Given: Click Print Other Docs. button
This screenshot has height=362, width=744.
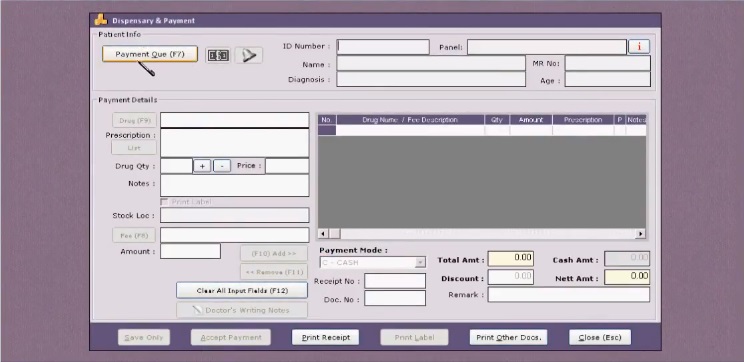Looking at the screenshot, I should pos(508,337).
